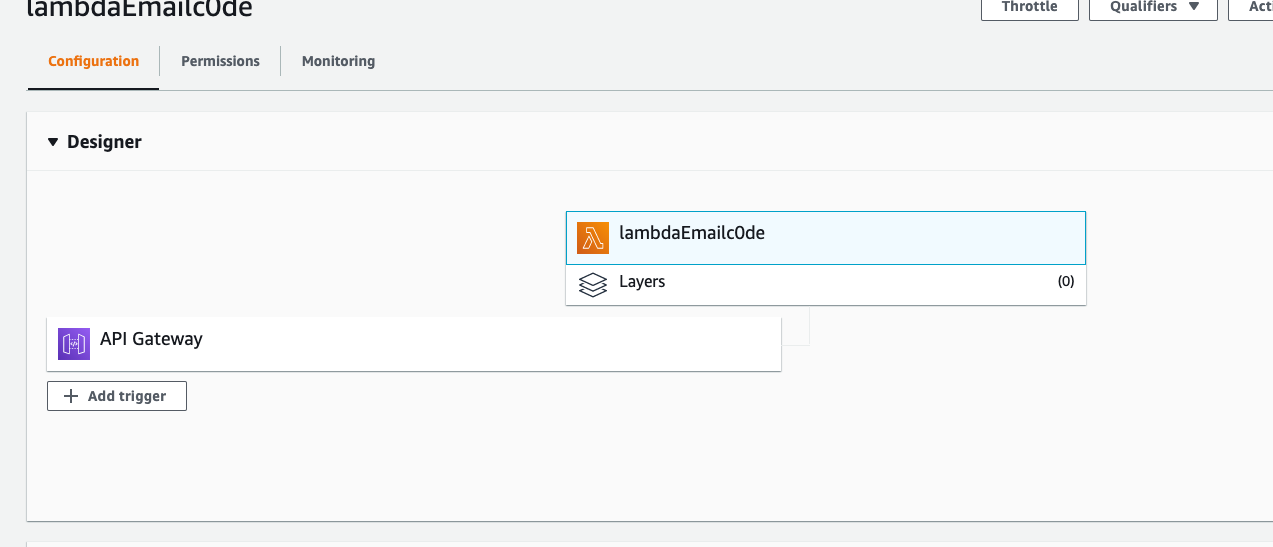Viewport: 1273px width, 547px height.
Task: Click the purple API Gateway icon
Action: (x=74, y=343)
